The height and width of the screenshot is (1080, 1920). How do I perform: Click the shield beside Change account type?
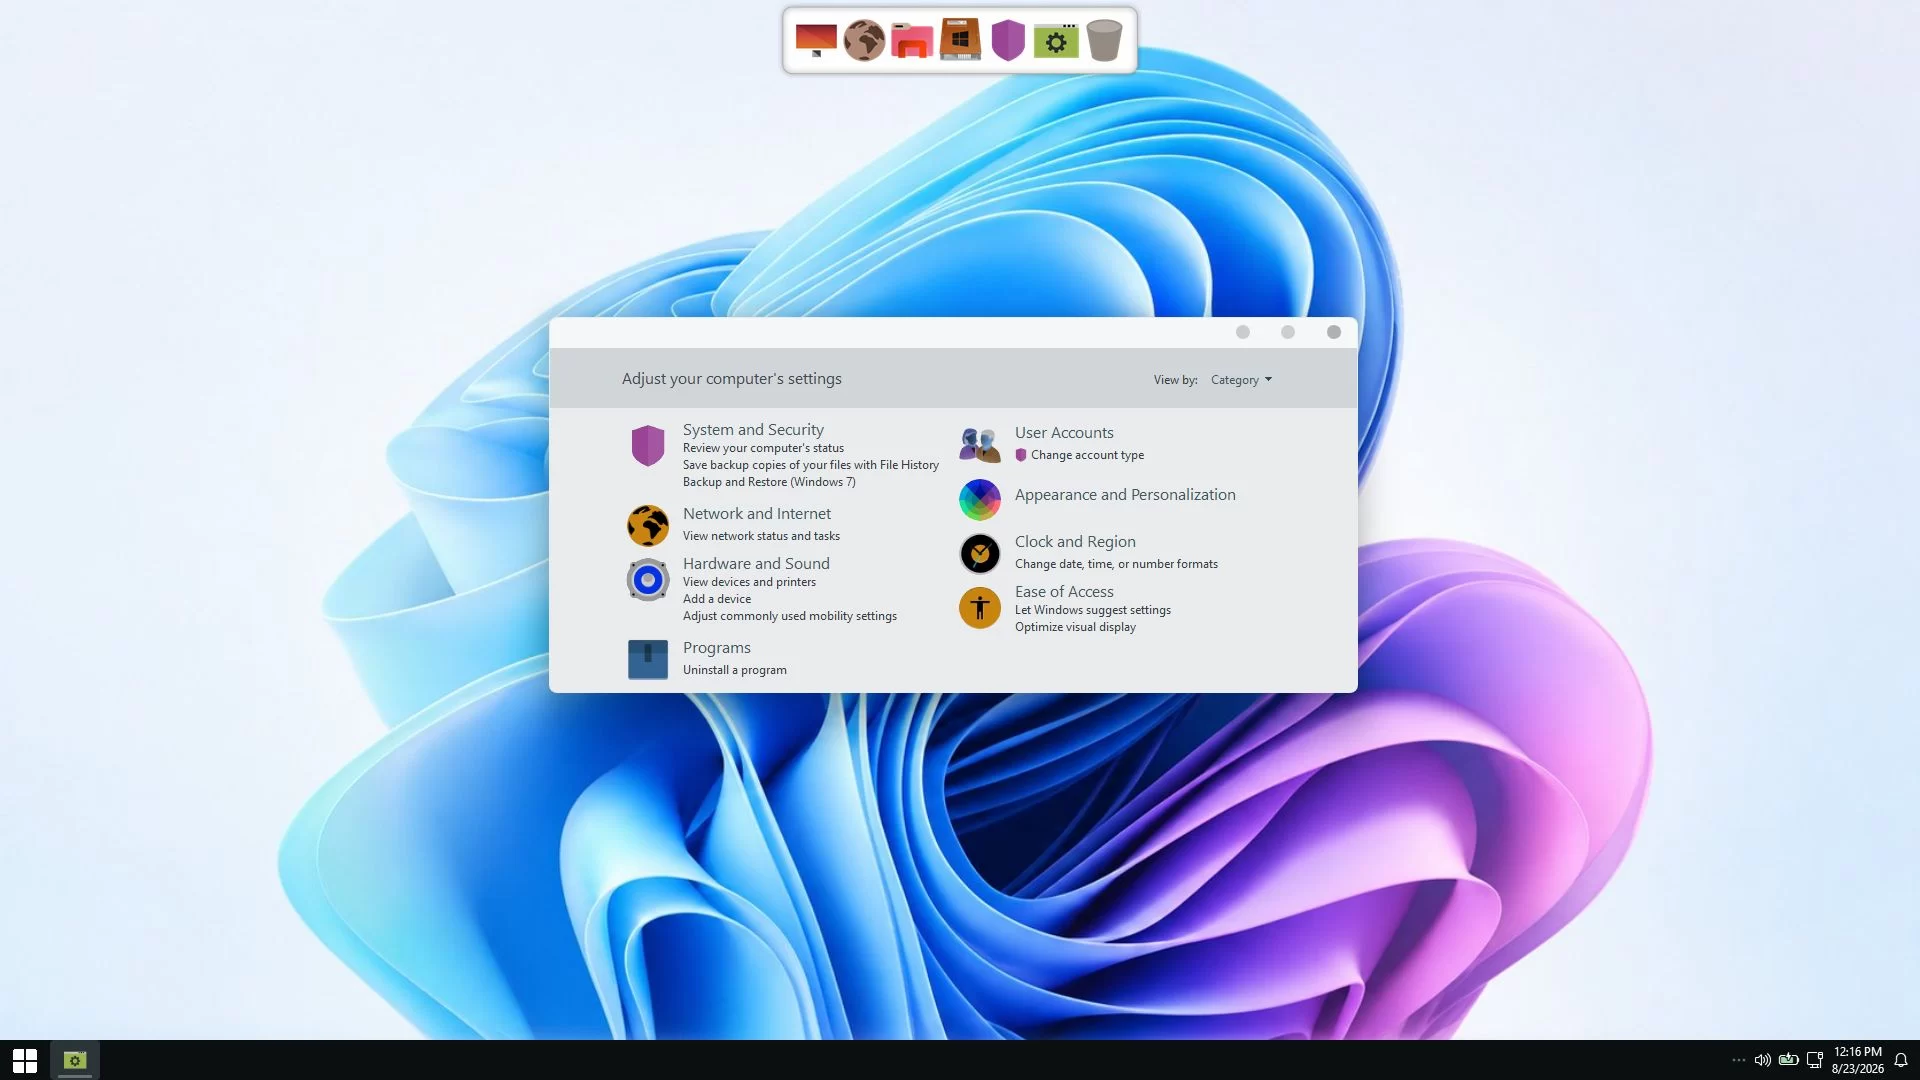[1021, 455]
